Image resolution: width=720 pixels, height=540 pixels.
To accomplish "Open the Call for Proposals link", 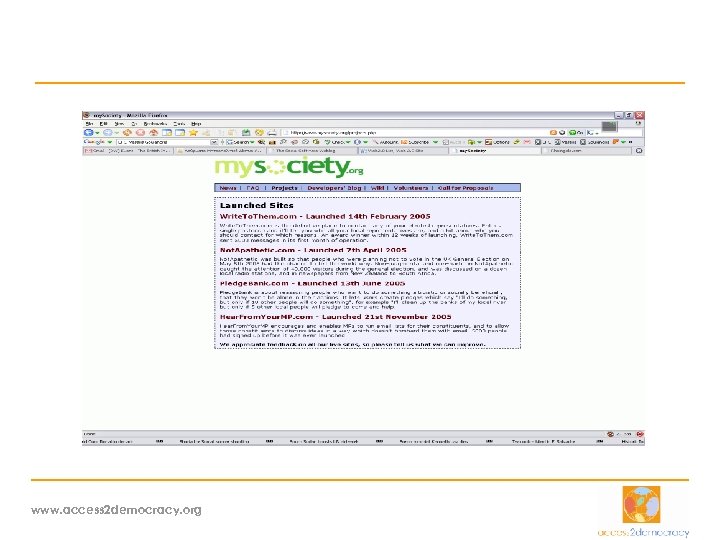I will [465, 188].
